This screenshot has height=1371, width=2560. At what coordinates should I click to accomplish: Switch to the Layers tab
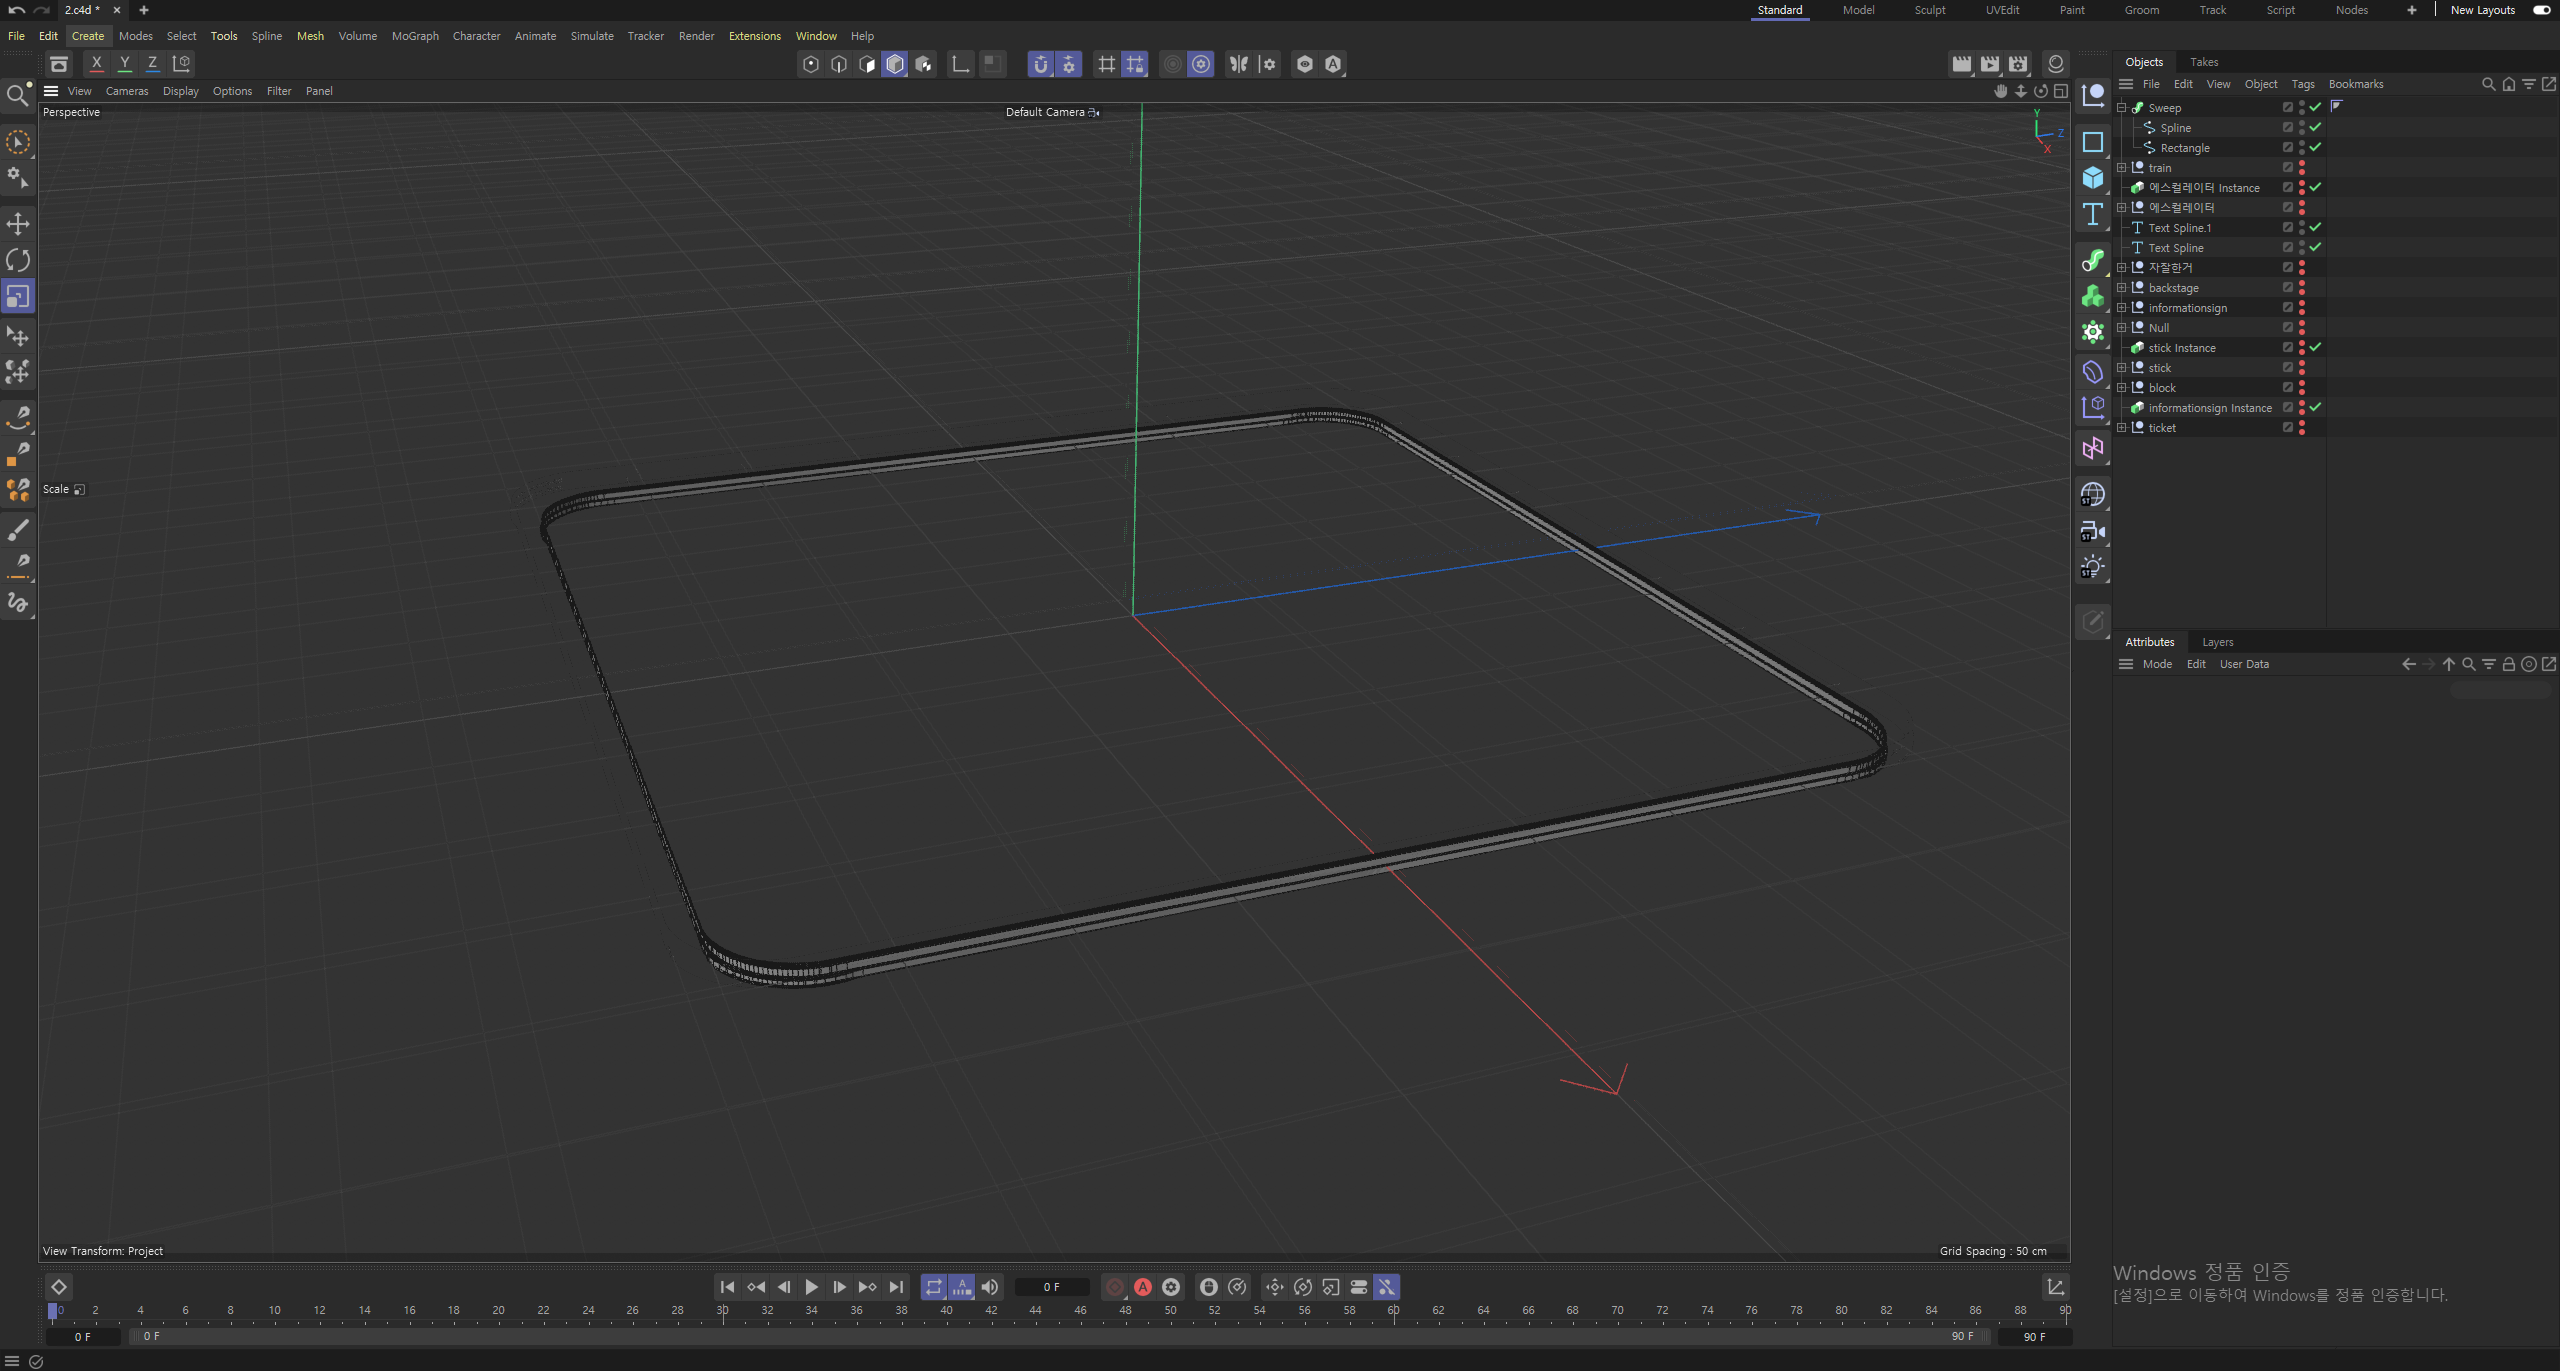click(2218, 642)
